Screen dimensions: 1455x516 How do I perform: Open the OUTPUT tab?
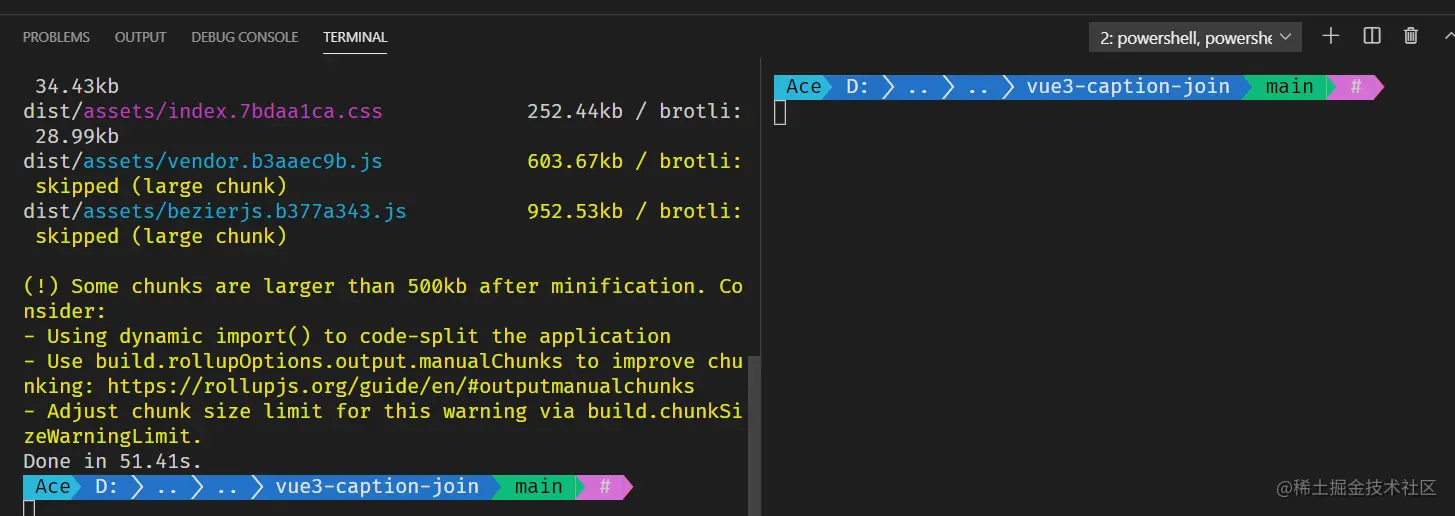tap(140, 37)
